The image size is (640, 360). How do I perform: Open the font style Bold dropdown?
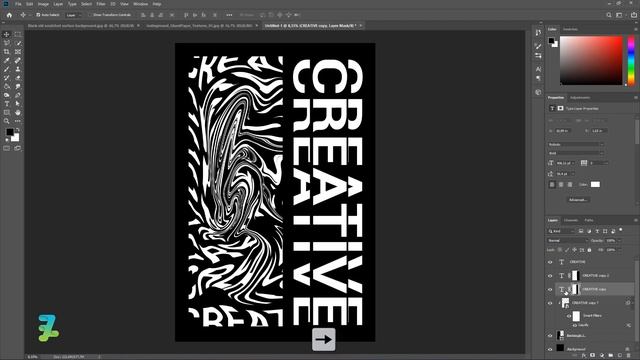[576, 153]
